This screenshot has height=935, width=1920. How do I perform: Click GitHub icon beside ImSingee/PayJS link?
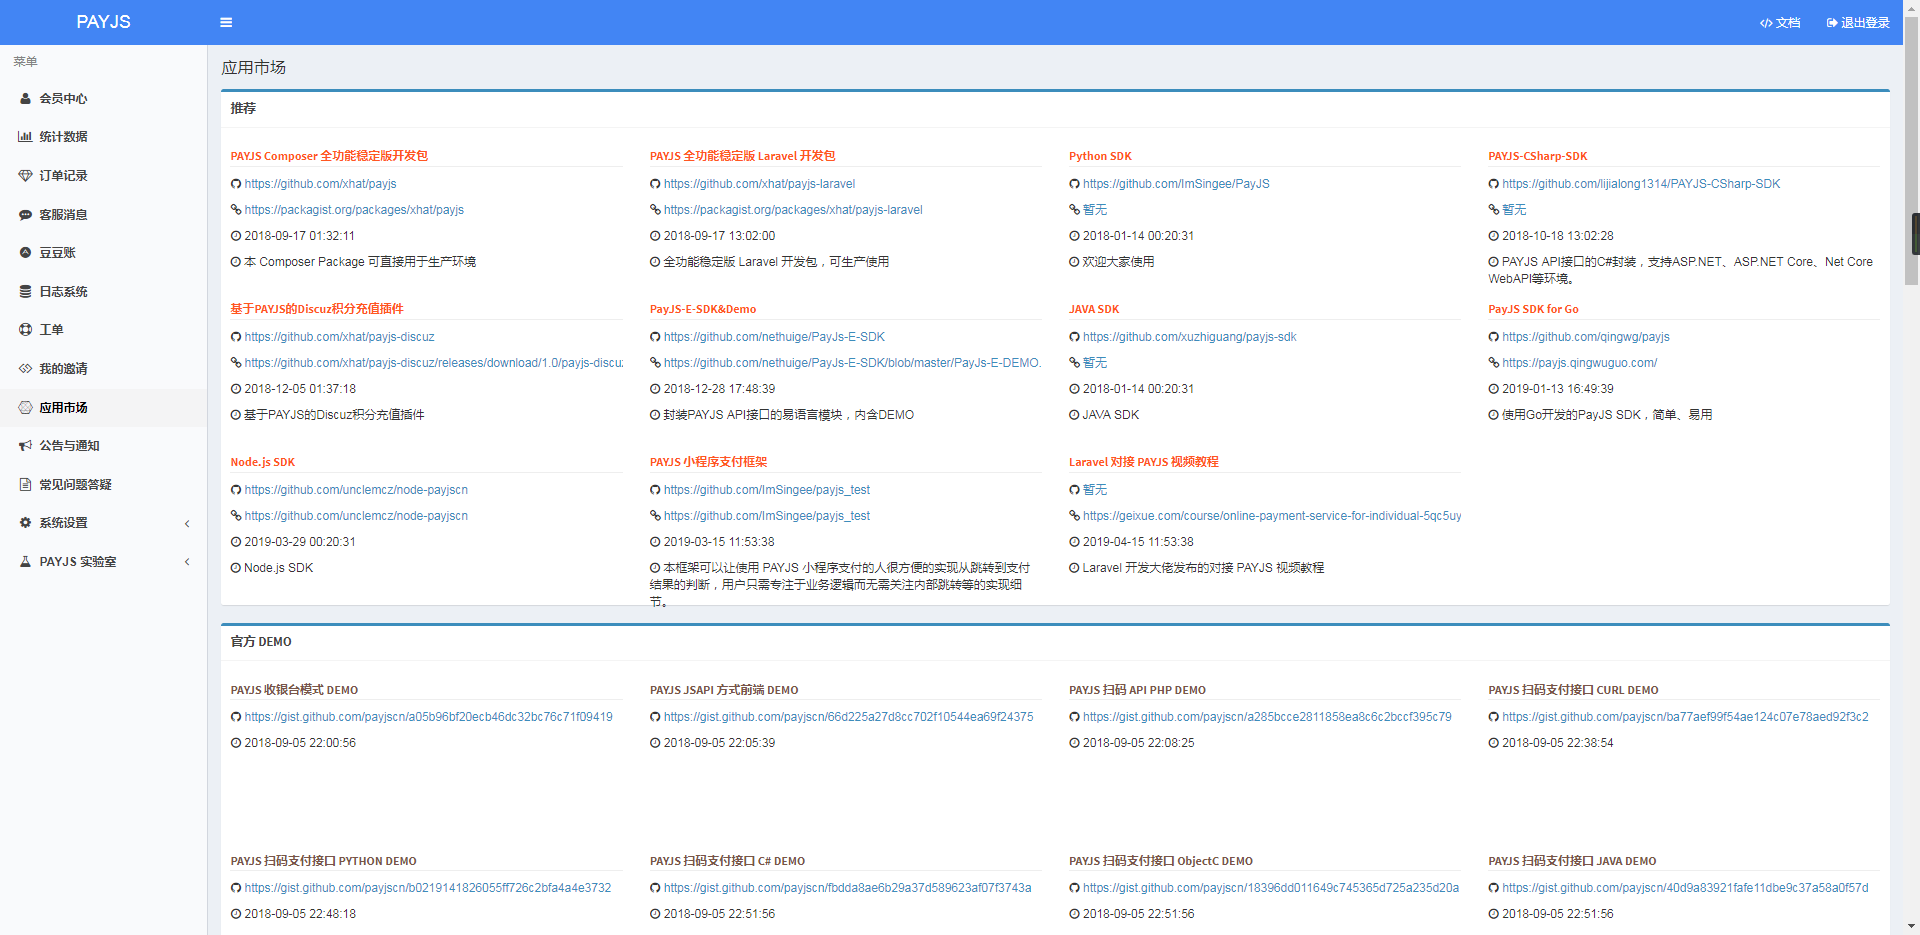coord(1074,184)
